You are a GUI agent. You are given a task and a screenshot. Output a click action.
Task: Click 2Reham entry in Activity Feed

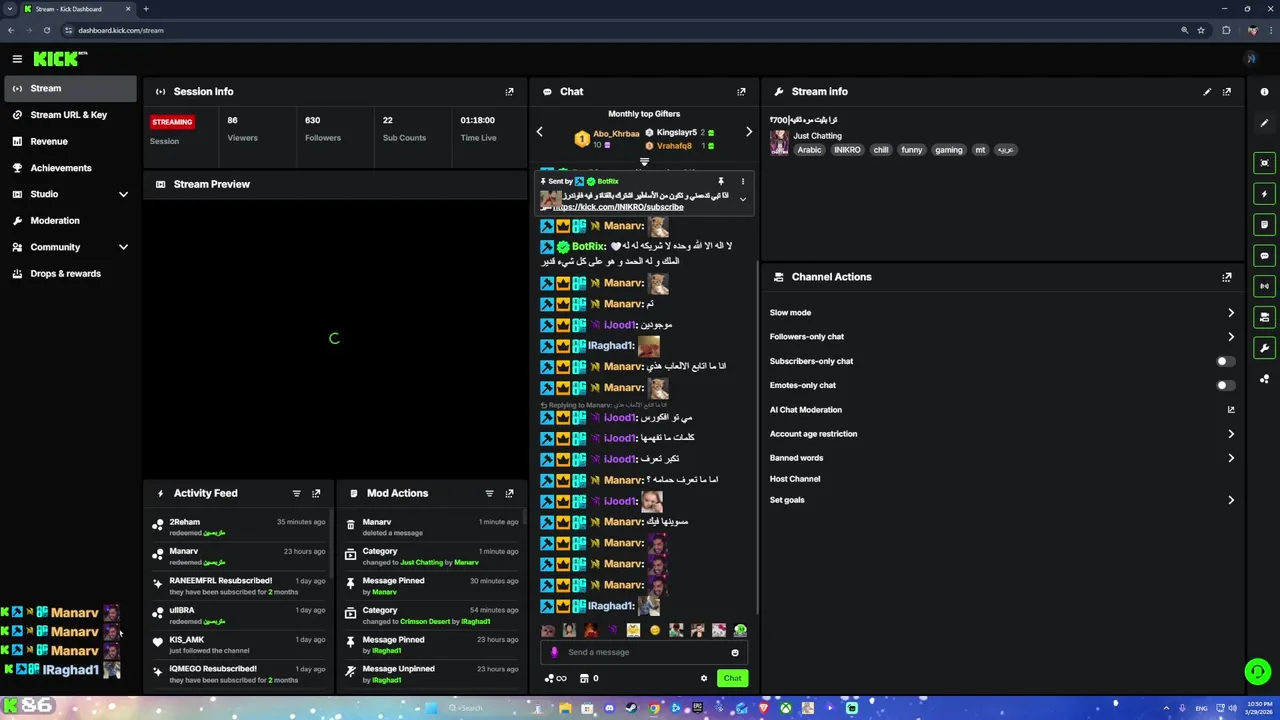(238, 528)
